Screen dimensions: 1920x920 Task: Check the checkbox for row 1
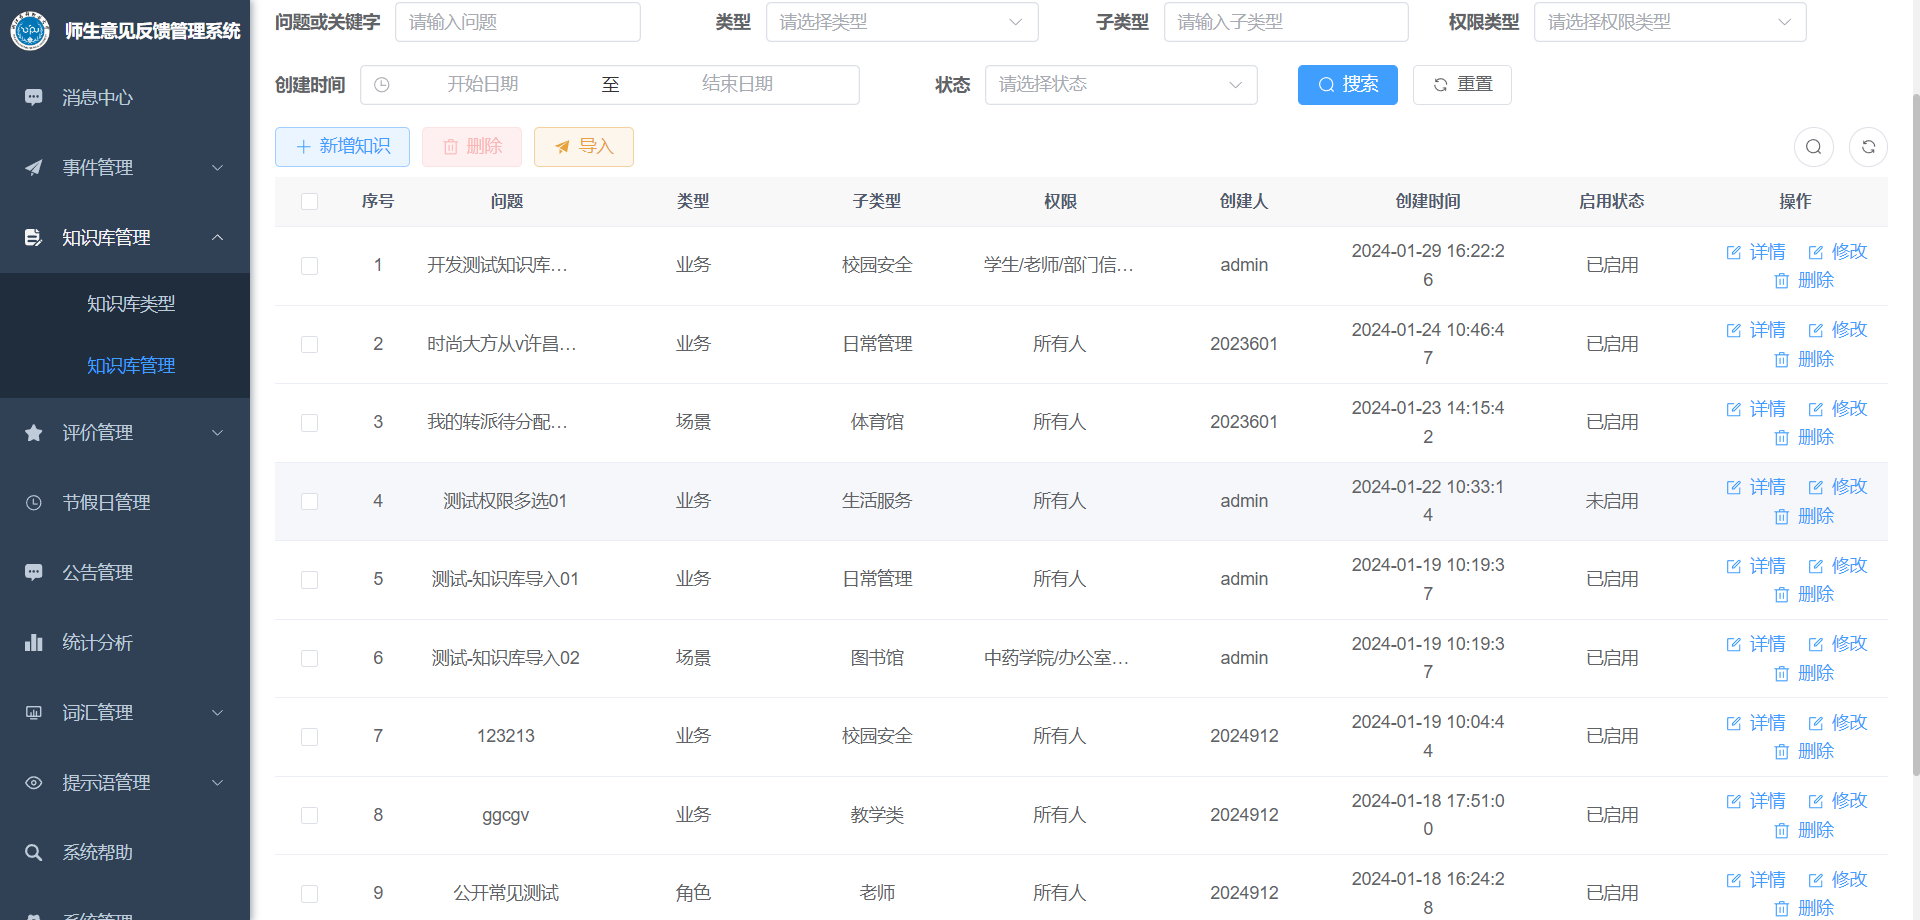(x=309, y=265)
